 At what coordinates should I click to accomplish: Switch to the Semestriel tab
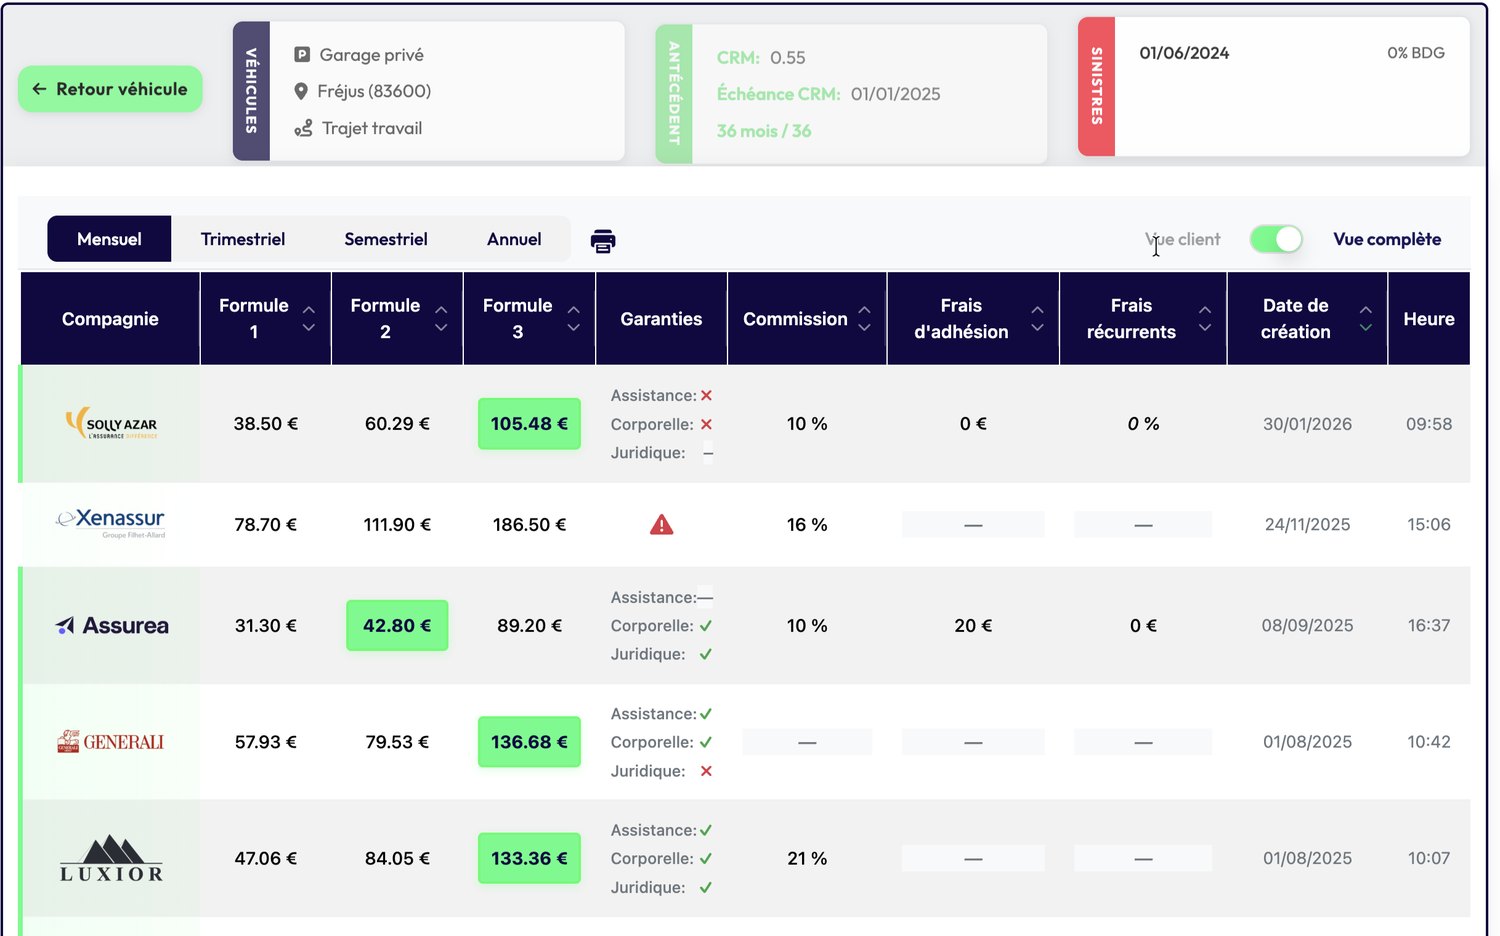click(386, 239)
